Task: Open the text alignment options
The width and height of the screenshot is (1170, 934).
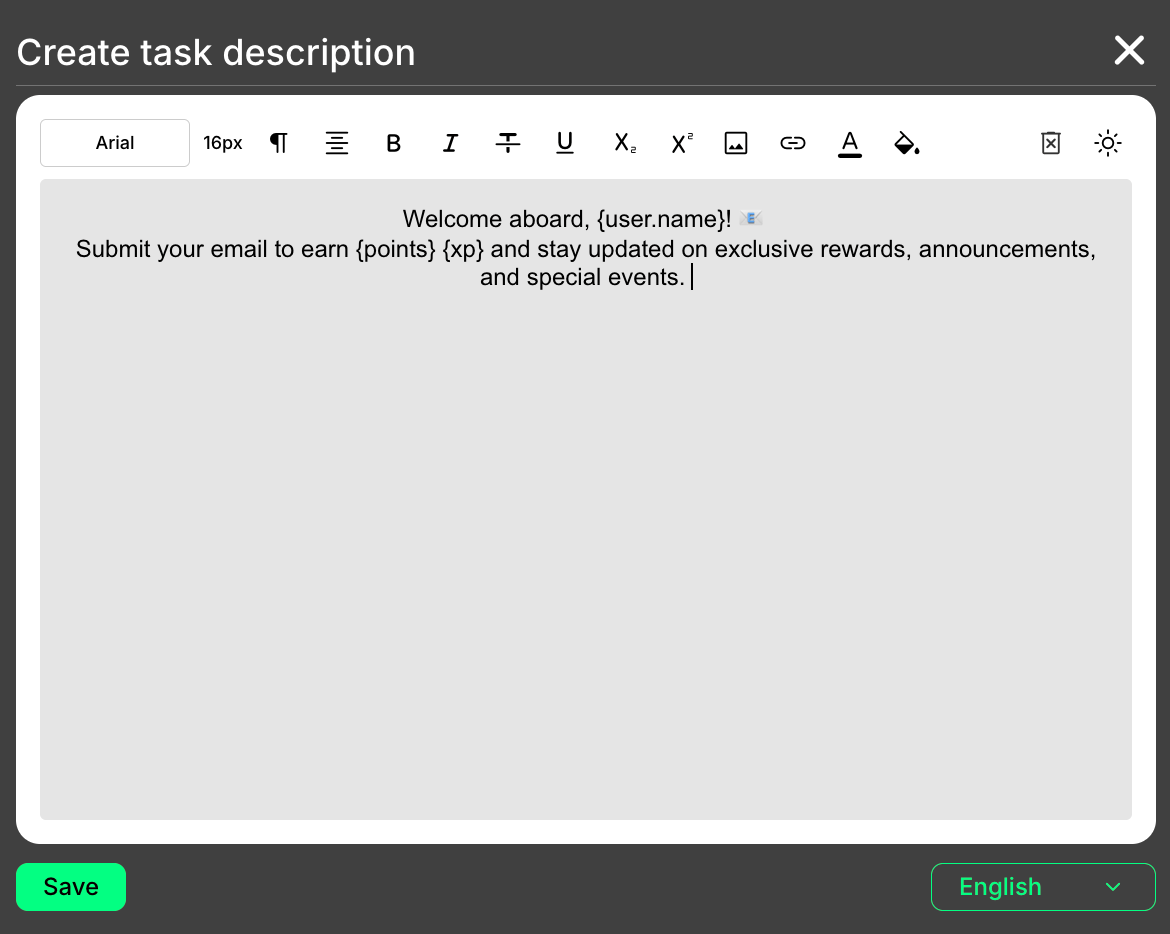Action: coord(337,142)
